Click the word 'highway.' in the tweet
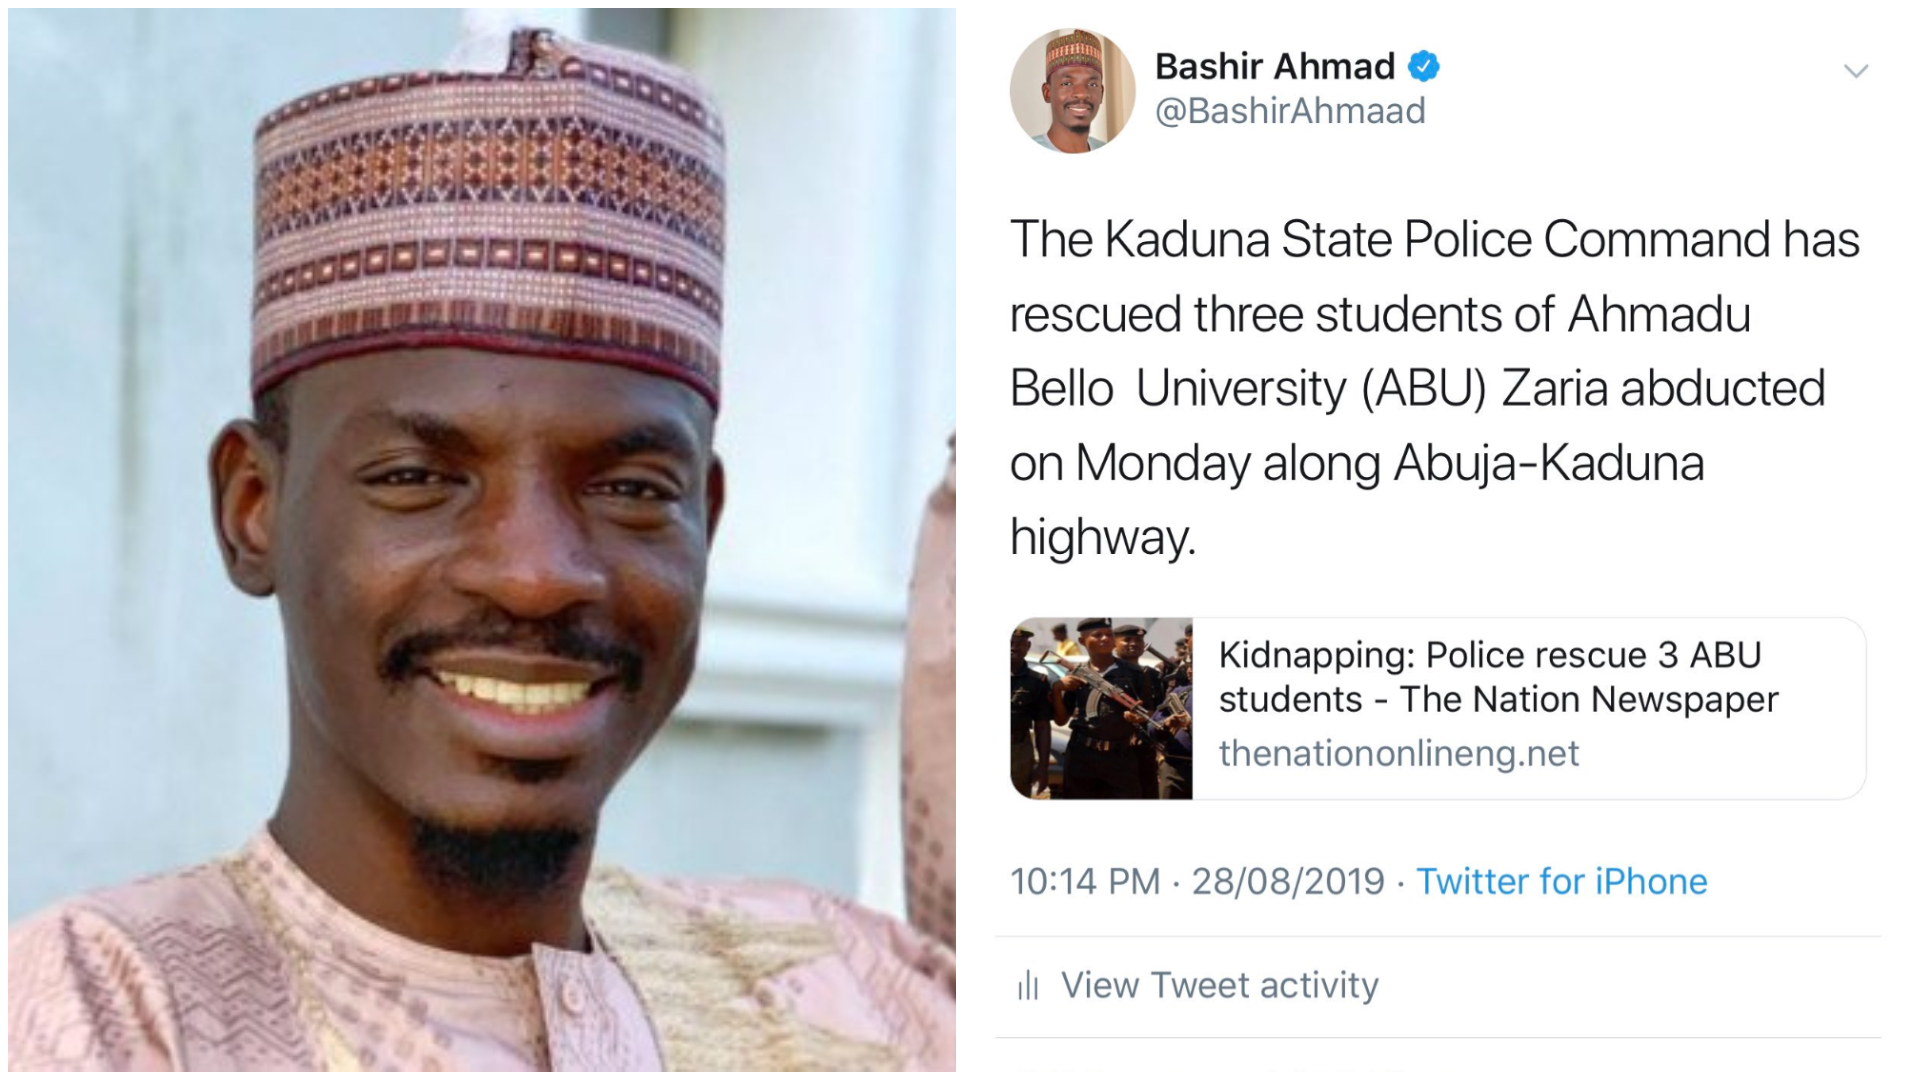 [1102, 537]
